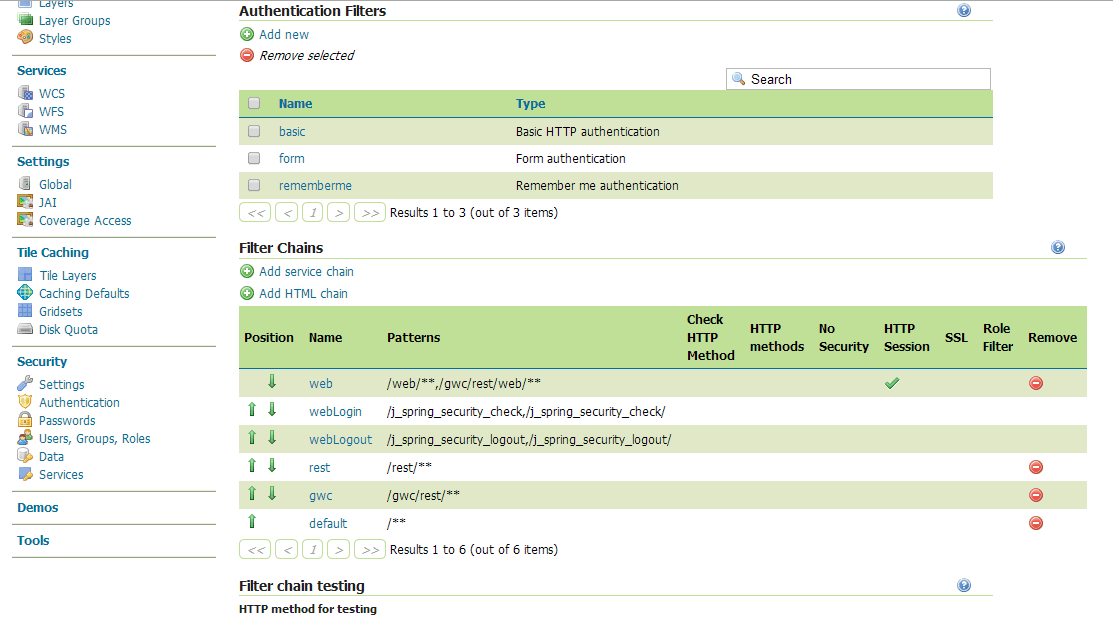
Task: Open Security Data page
Action: 51,457
